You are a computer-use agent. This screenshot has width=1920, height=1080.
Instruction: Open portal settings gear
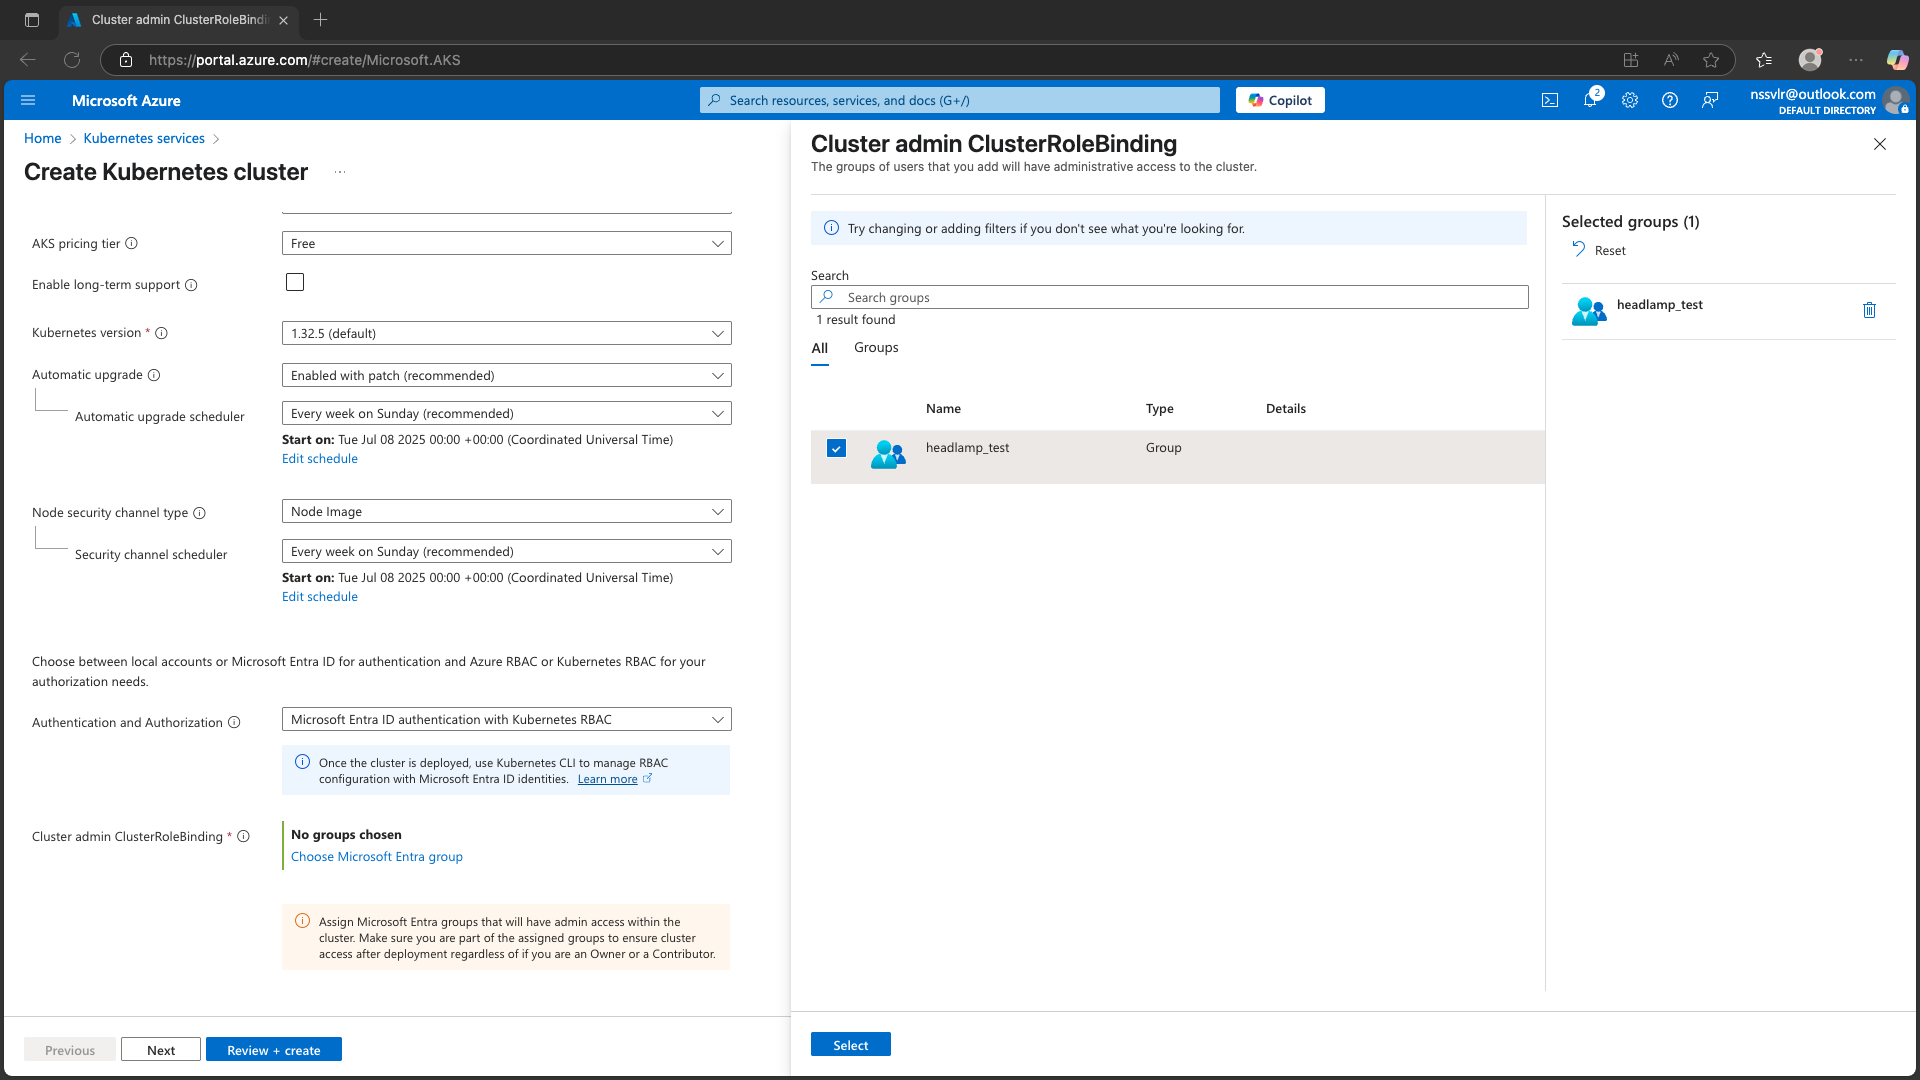click(x=1630, y=100)
